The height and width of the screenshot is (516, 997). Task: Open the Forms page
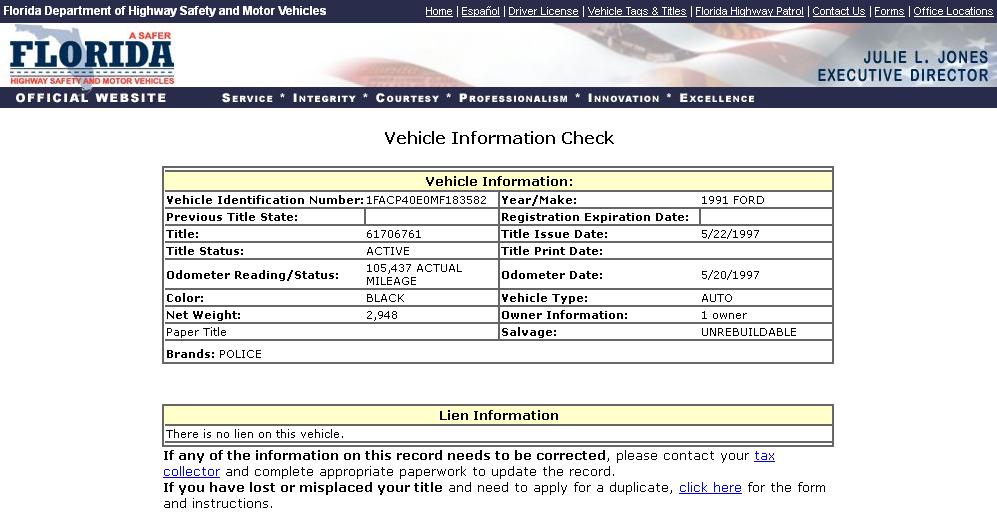(x=889, y=11)
